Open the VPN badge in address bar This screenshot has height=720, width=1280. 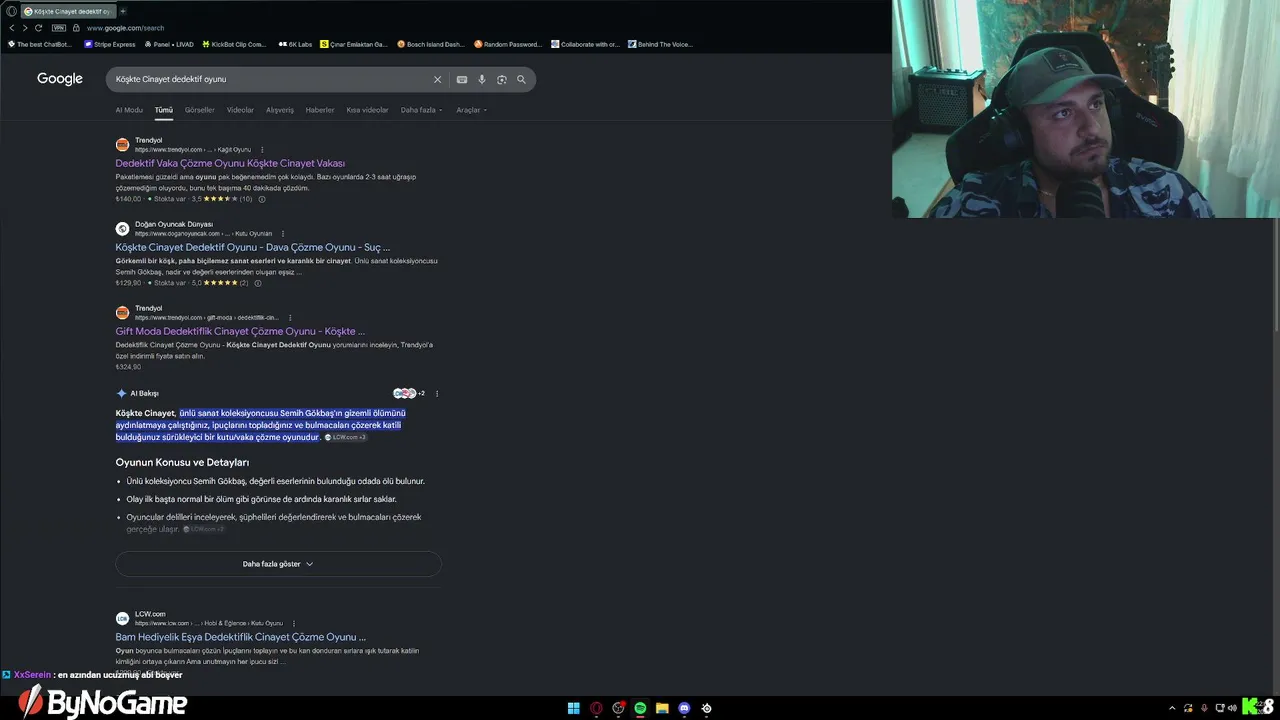pos(58,28)
